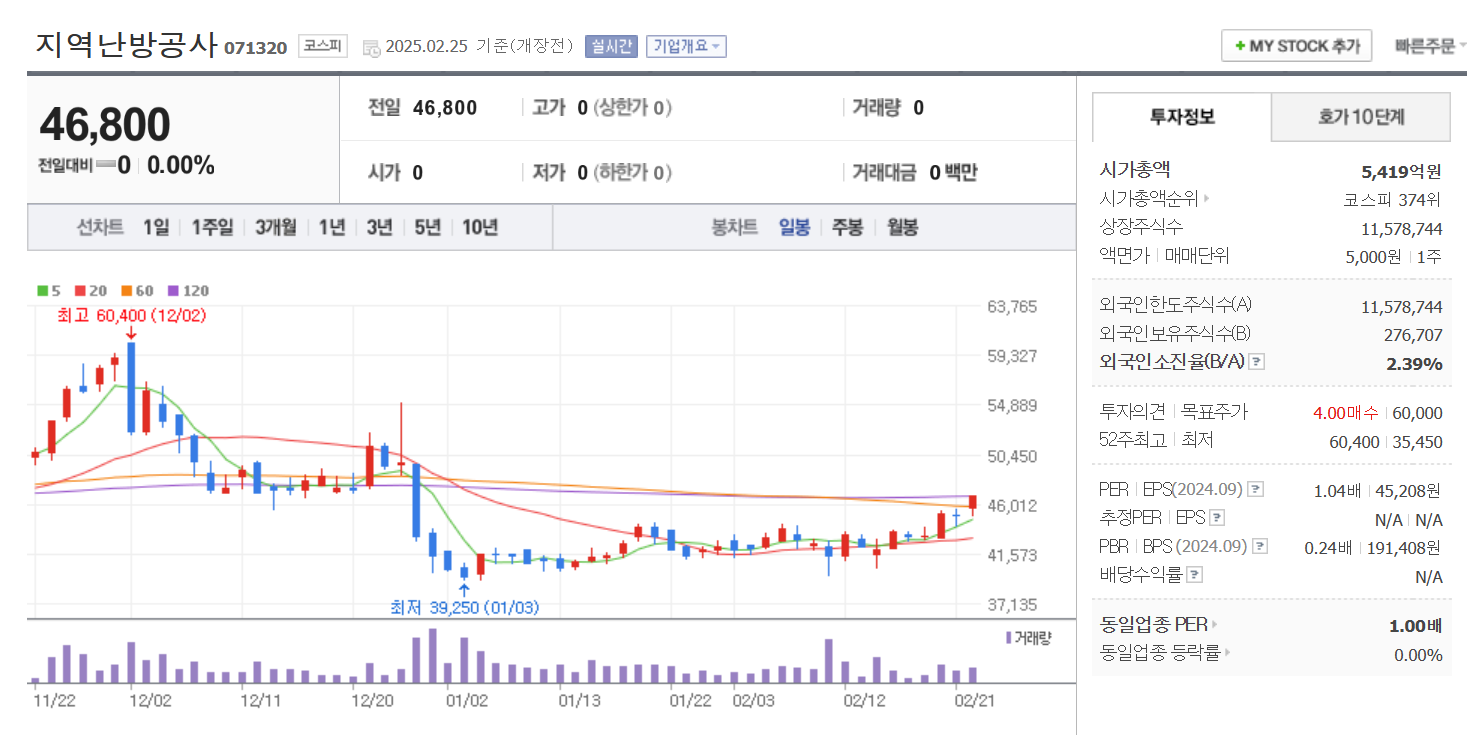Click the MY STOCK 추가 button
The width and height of the screenshot is (1472, 735).
[x=1296, y=45]
